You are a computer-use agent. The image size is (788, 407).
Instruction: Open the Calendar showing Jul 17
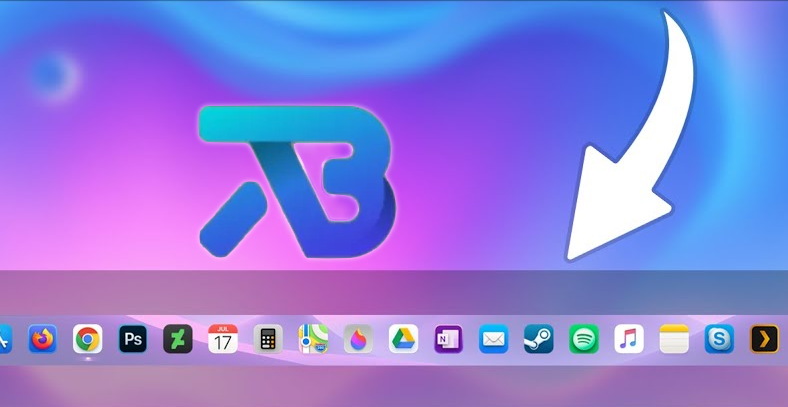pyautogui.click(x=223, y=339)
